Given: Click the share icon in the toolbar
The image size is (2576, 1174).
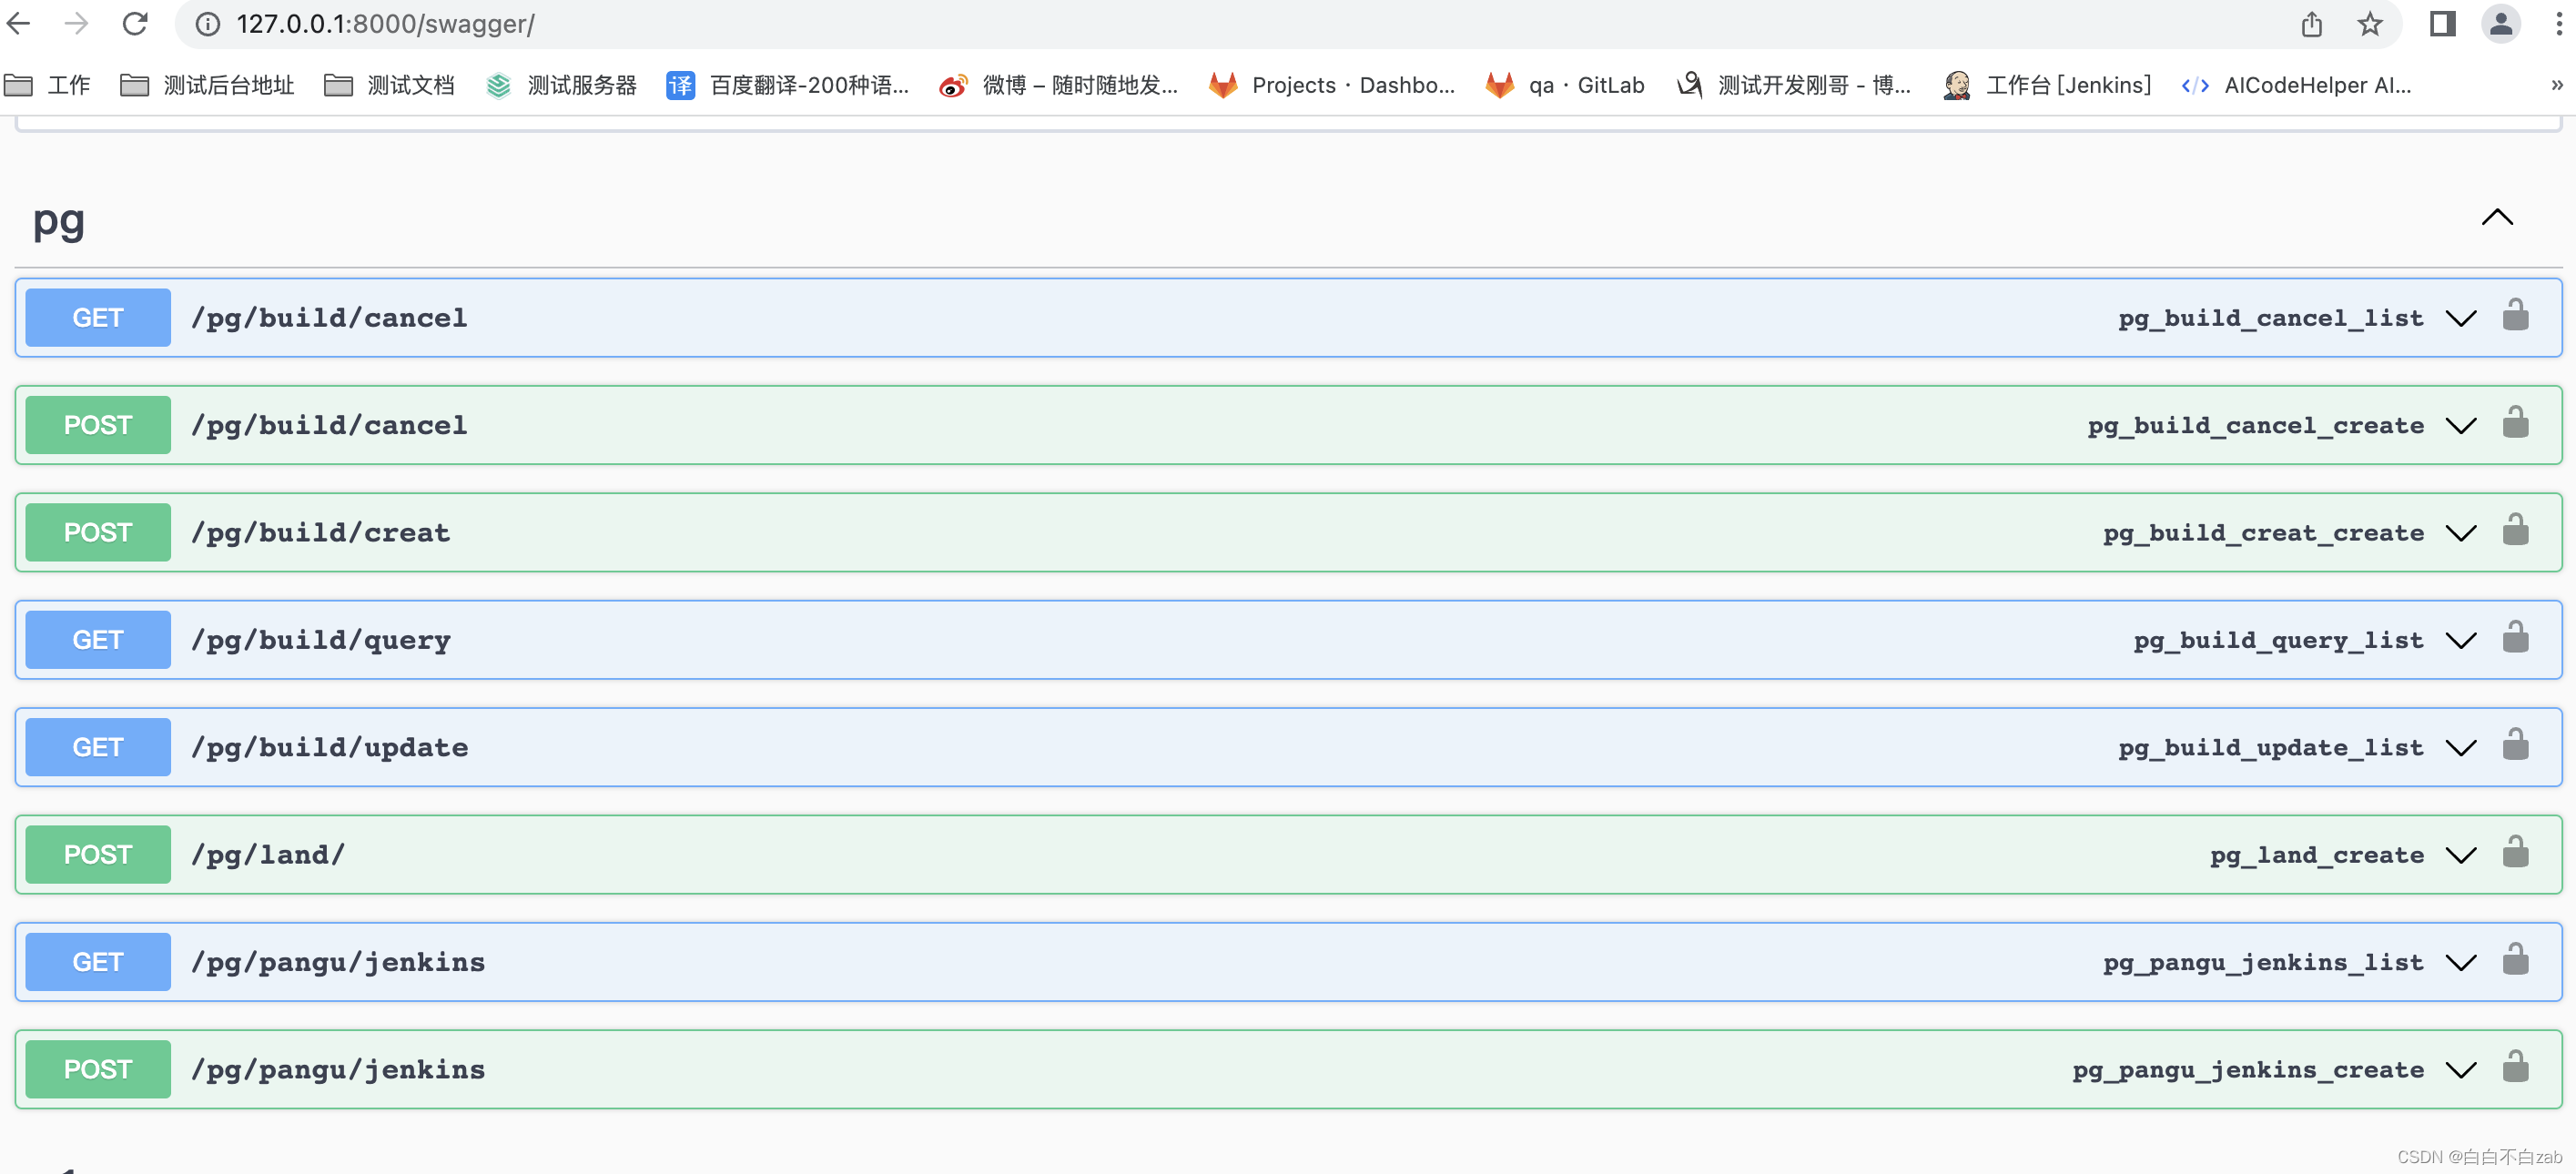Looking at the screenshot, I should (2311, 23).
